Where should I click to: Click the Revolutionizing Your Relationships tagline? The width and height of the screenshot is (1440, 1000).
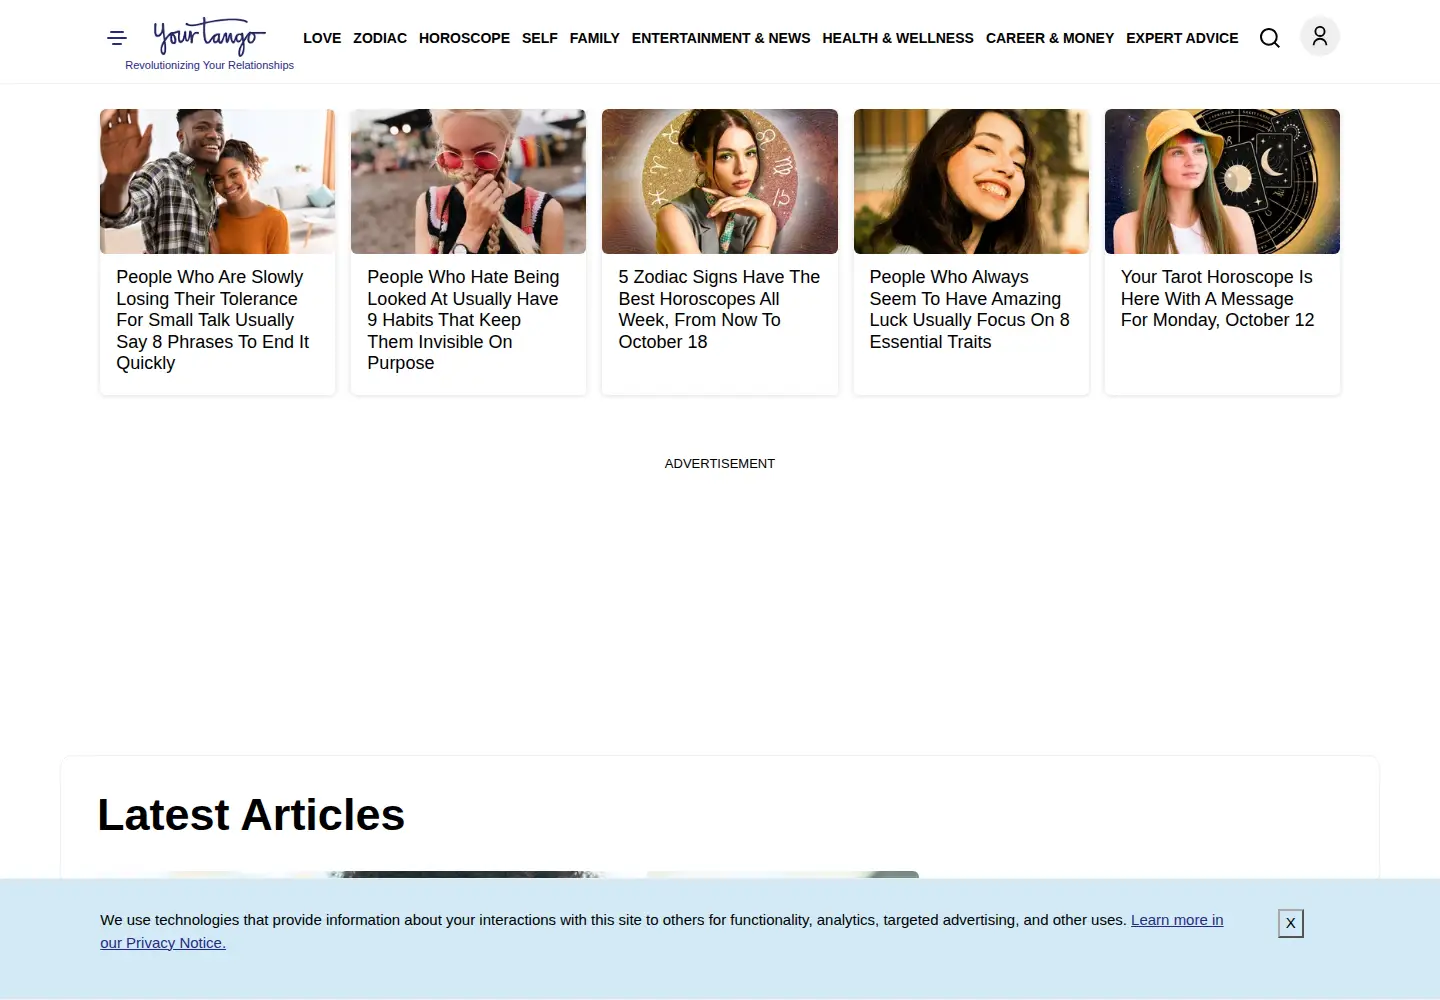pyautogui.click(x=209, y=65)
